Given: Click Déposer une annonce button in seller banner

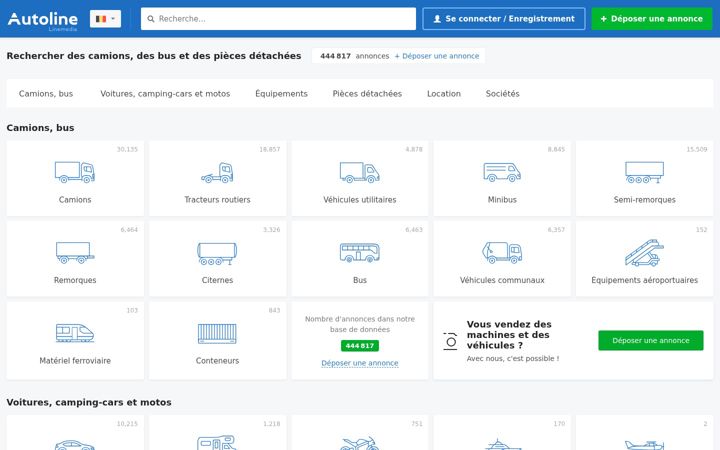Looking at the screenshot, I should click(x=651, y=340).
